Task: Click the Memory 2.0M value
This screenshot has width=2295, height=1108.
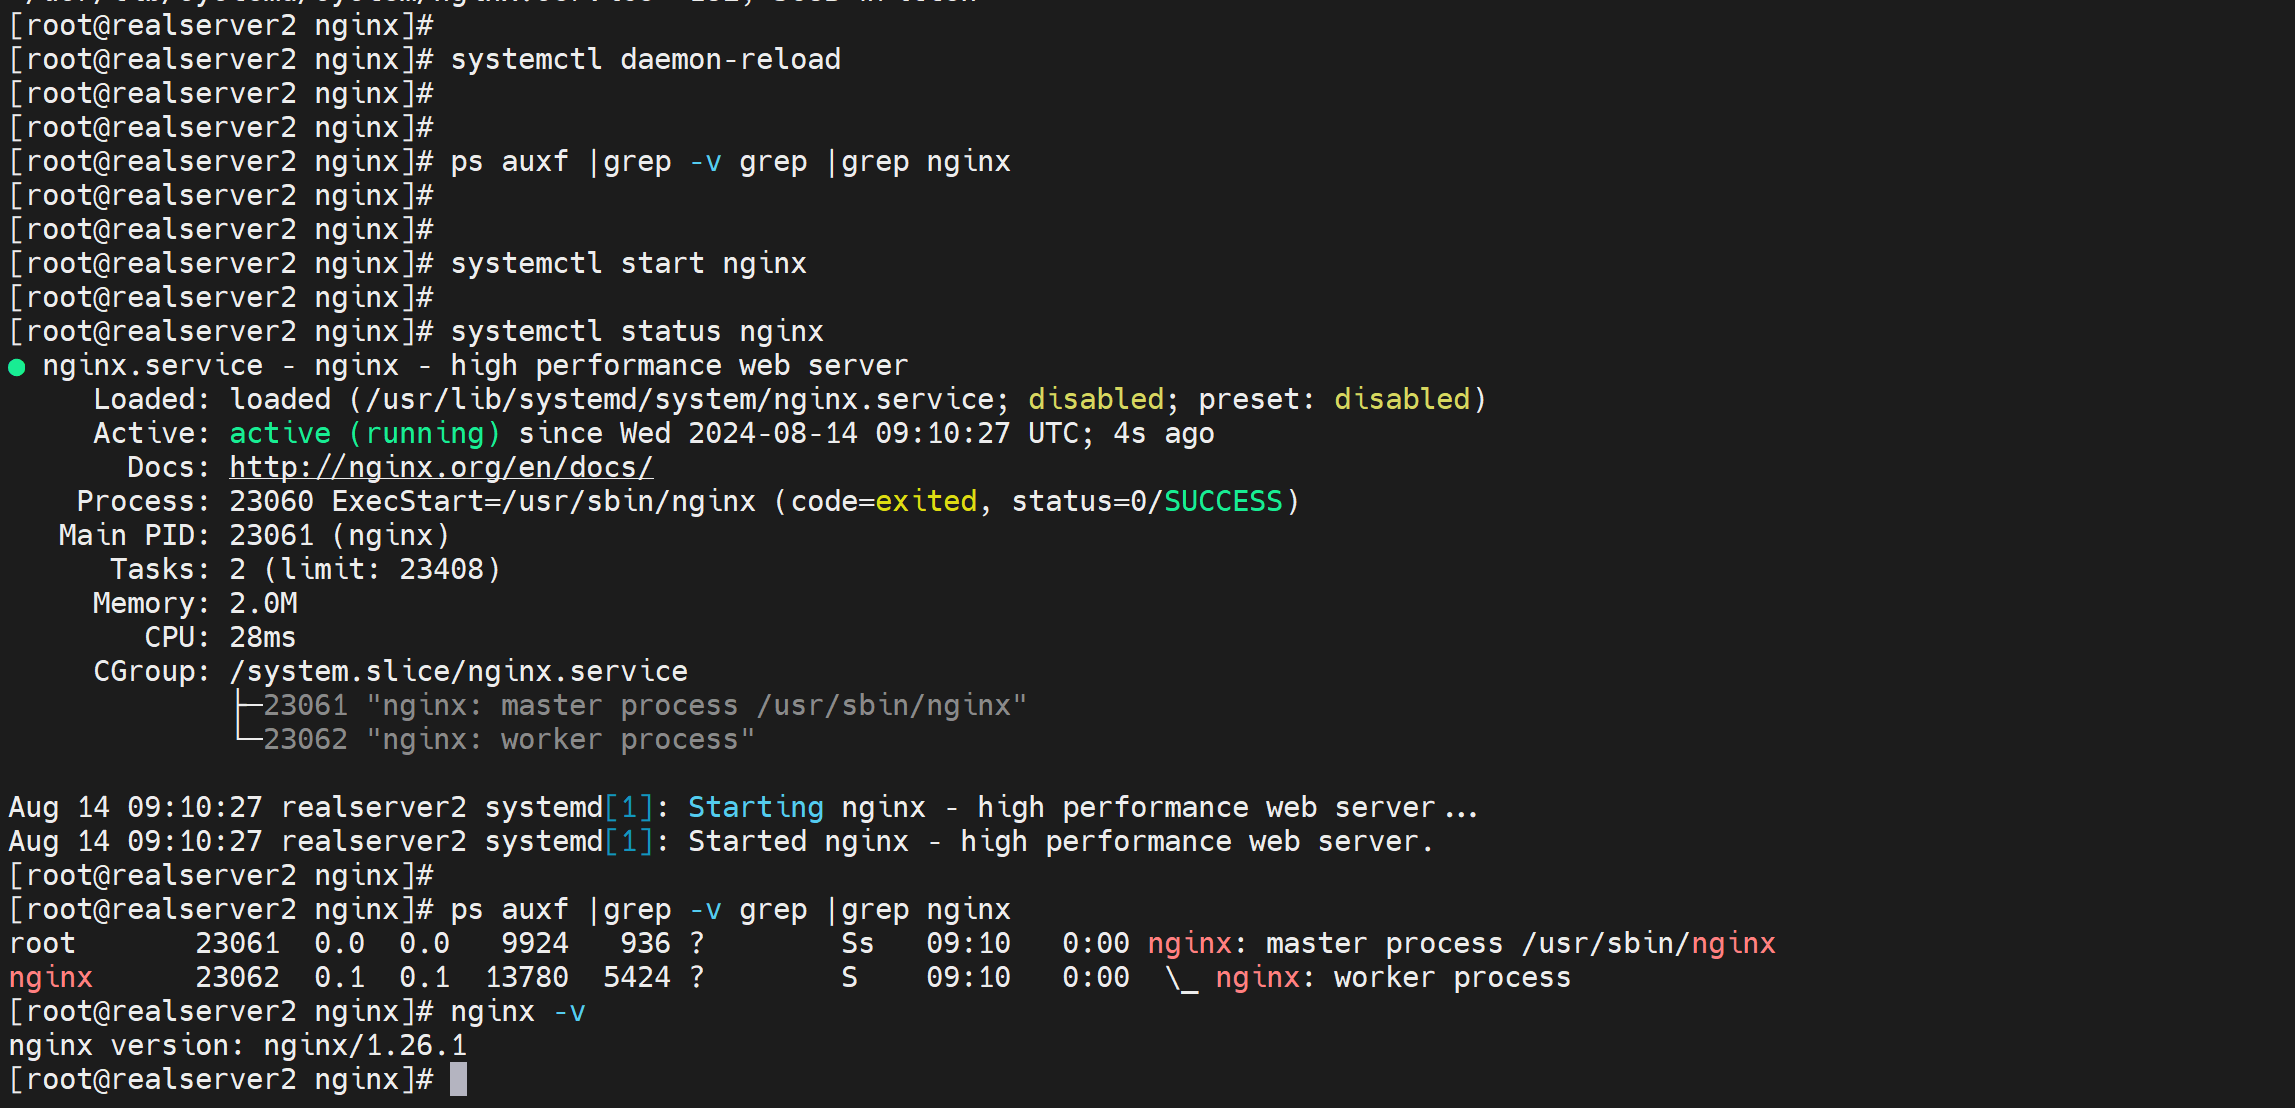Action: coord(263,604)
